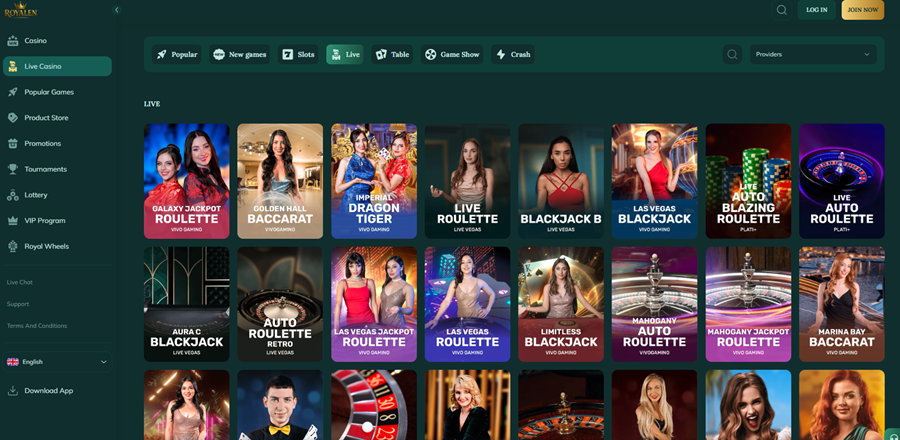Select the Crash category tab
This screenshot has width=900, height=440.
(513, 54)
